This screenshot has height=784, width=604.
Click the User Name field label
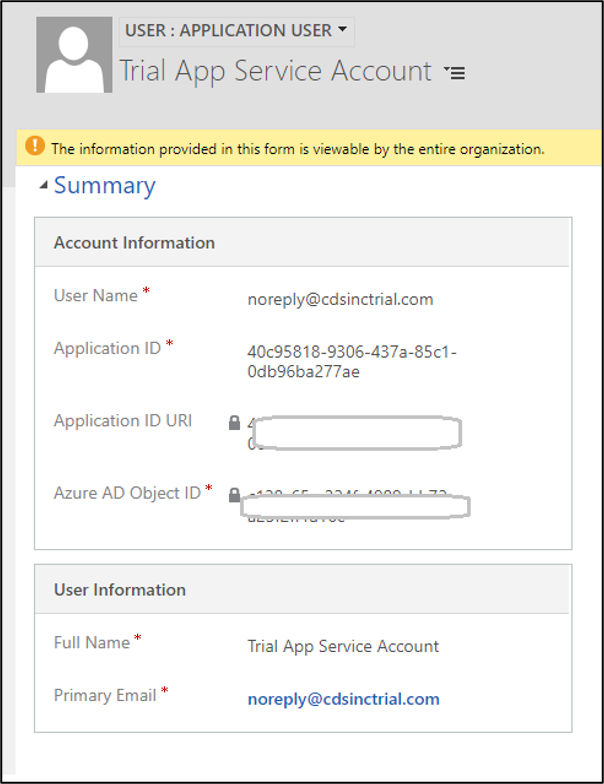pos(96,296)
